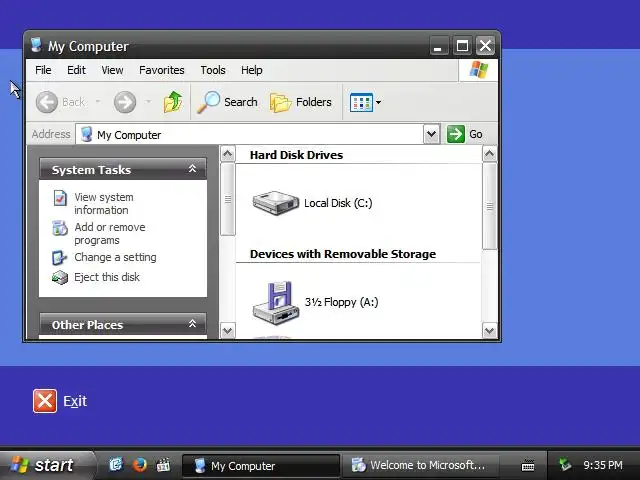This screenshot has height=480, width=640.
Task: Click View system information link
Action: tap(104, 203)
